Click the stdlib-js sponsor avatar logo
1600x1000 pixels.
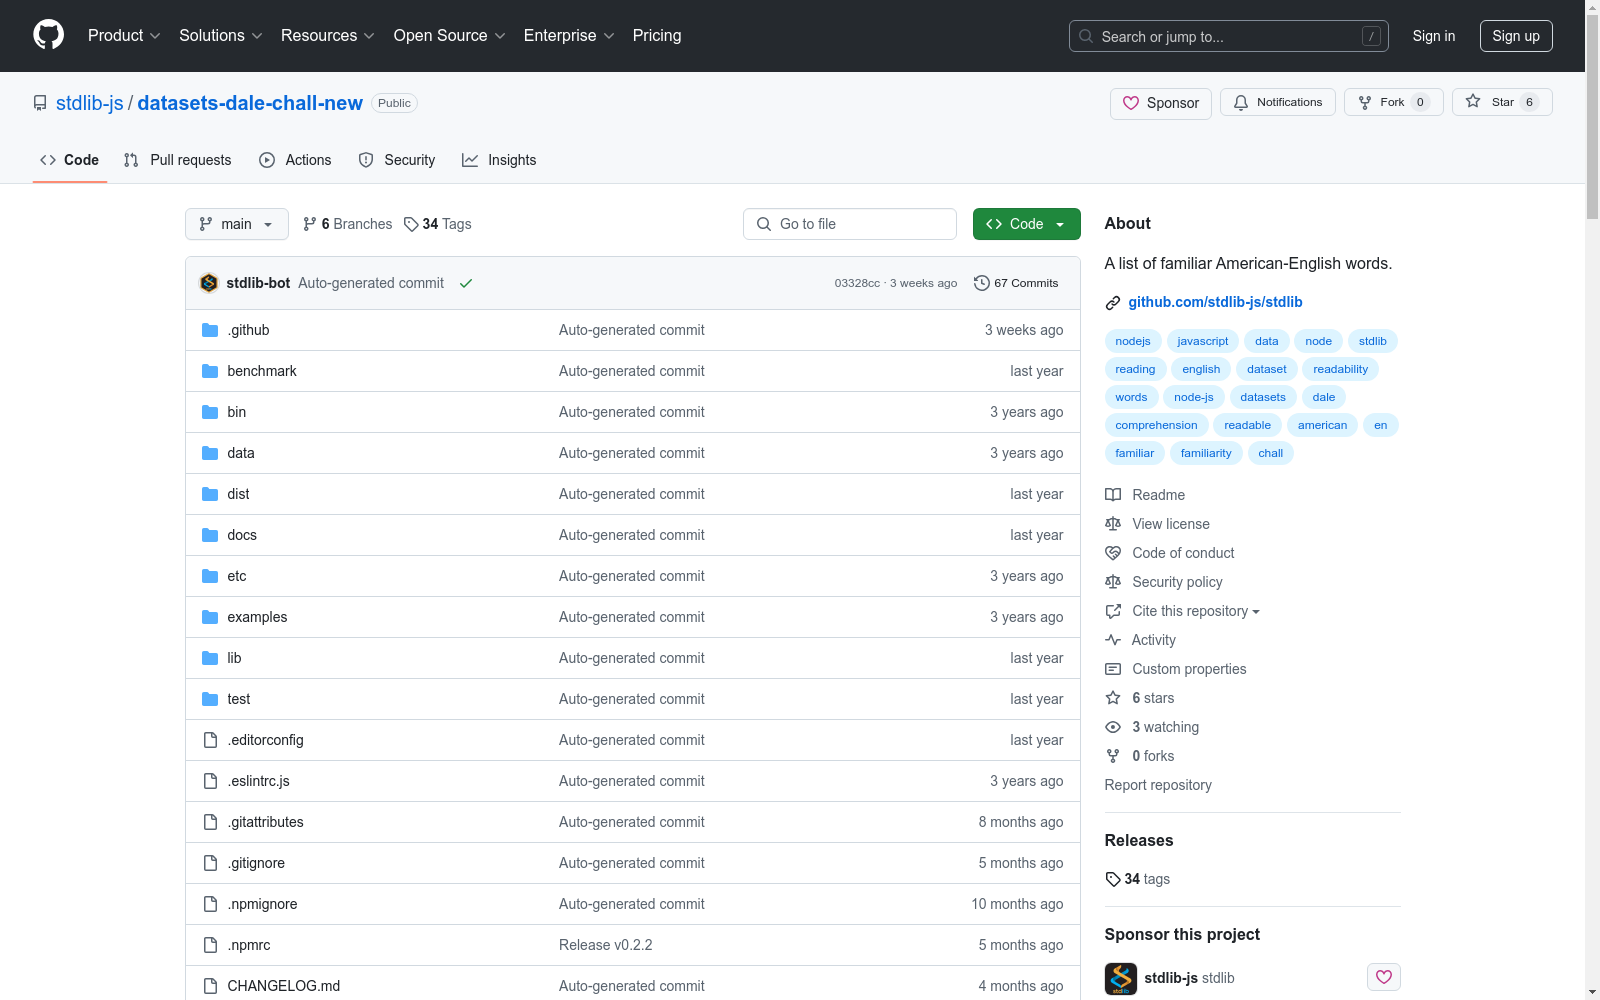click(1121, 978)
